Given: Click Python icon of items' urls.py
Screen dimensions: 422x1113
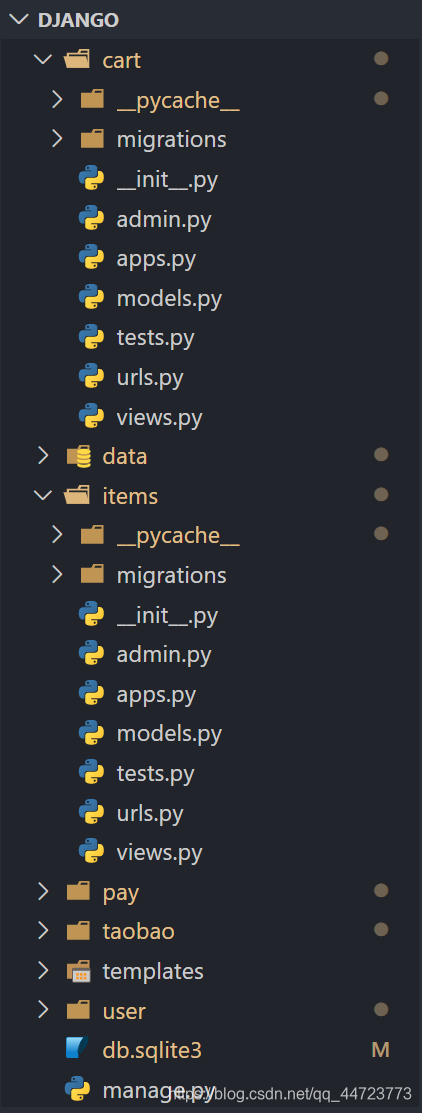Looking at the screenshot, I should coord(92,812).
